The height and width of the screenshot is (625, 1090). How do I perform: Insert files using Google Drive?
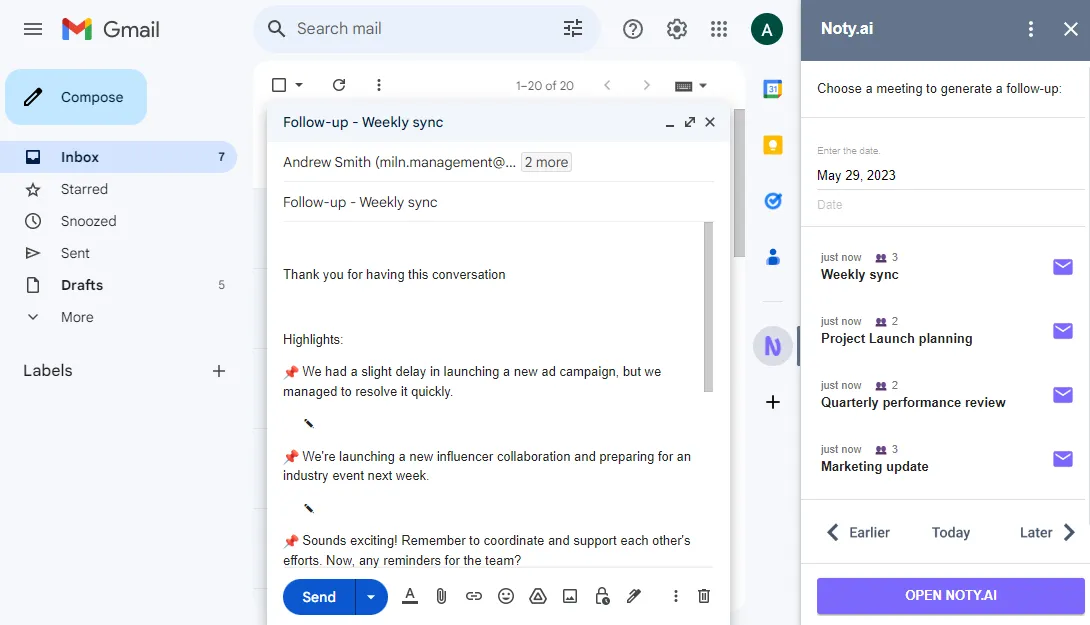[x=538, y=596]
